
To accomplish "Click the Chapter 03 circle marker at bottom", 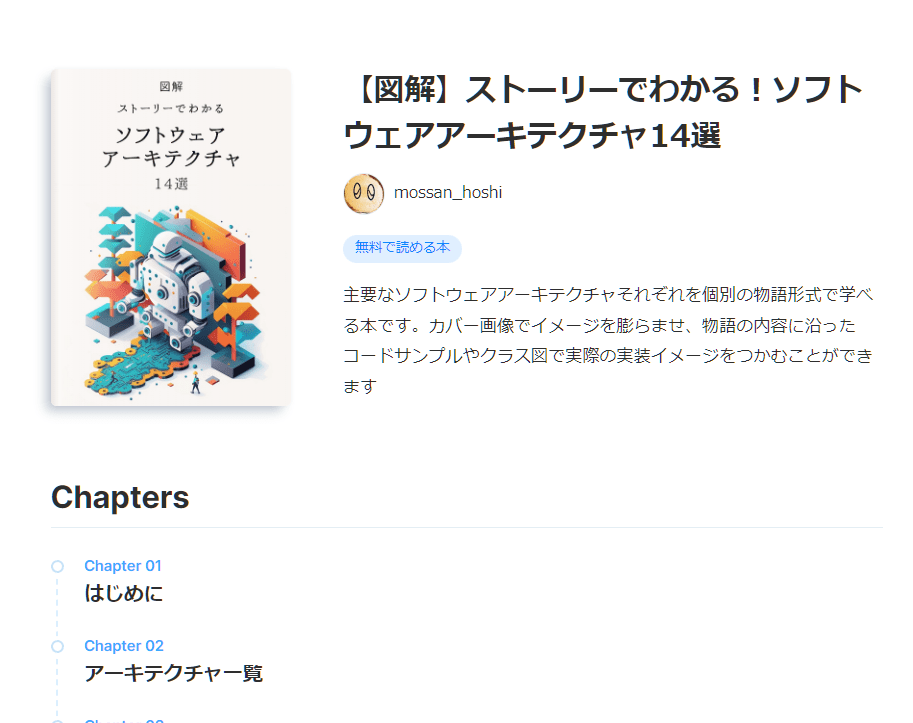I will coord(57,721).
